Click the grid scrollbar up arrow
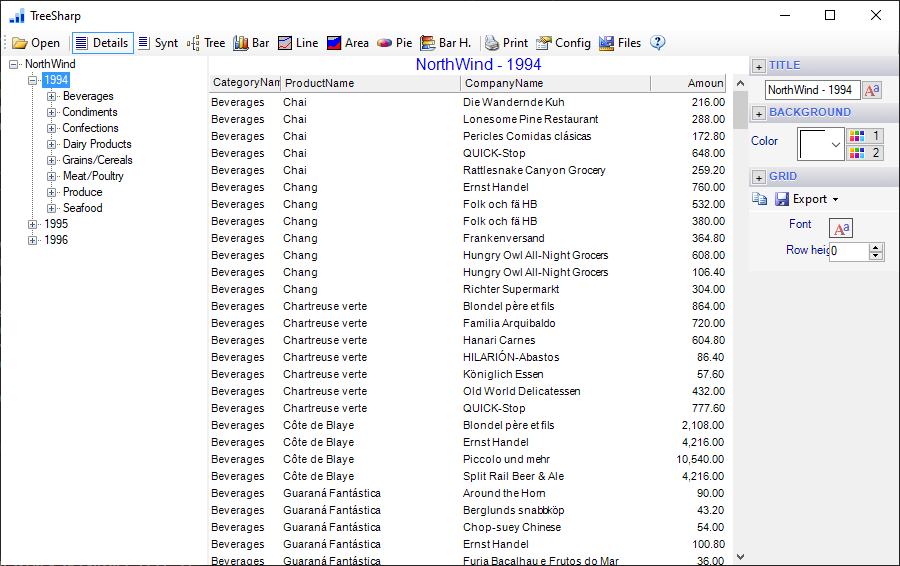Screen dimensions: 900x566 [740, 83]
